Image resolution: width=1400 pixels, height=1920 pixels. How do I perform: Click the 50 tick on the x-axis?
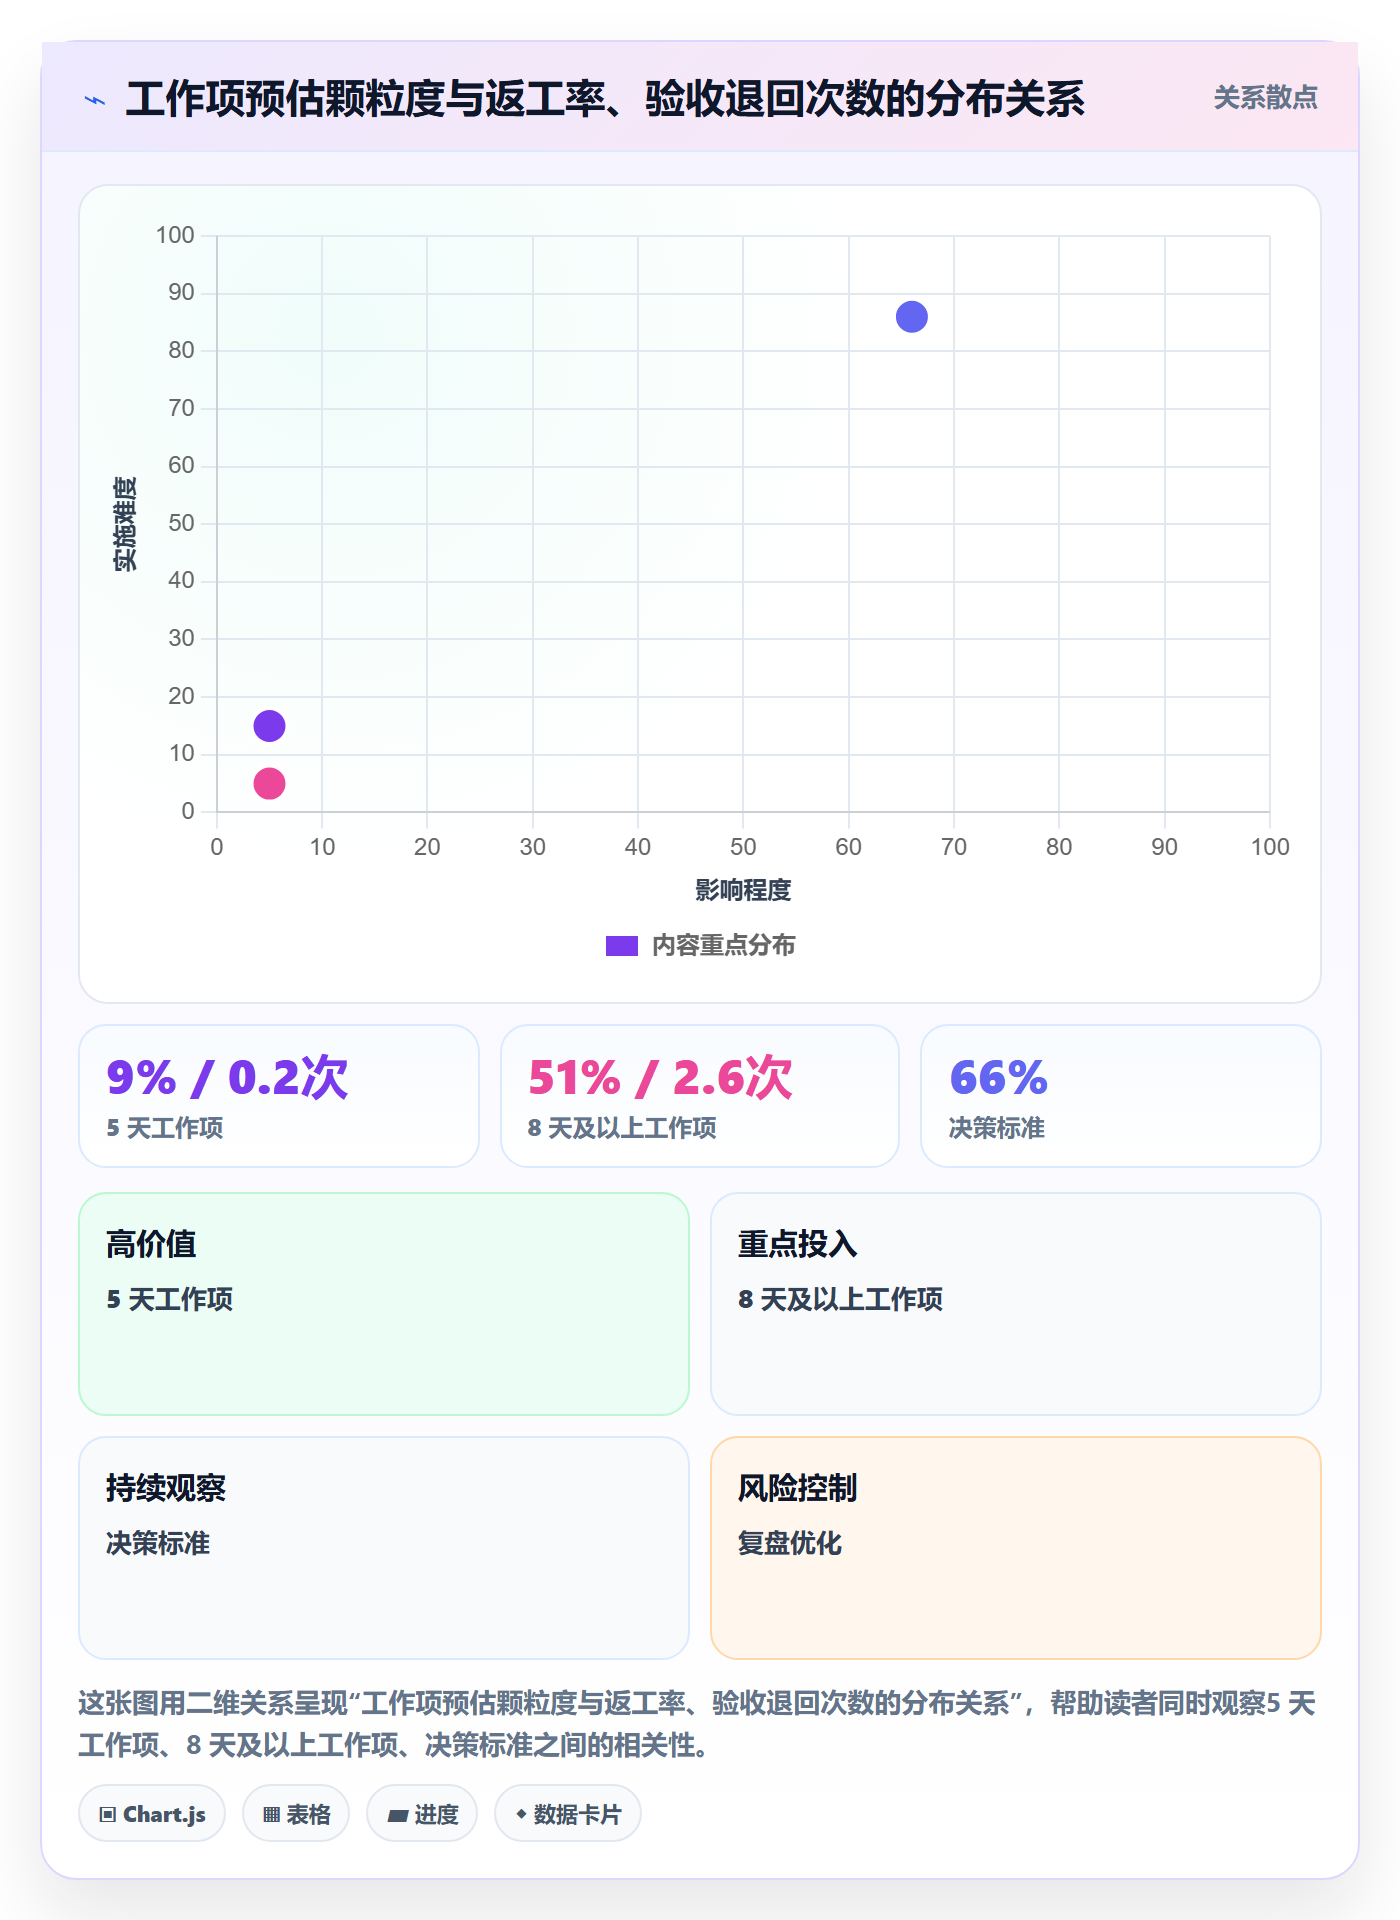743,847
